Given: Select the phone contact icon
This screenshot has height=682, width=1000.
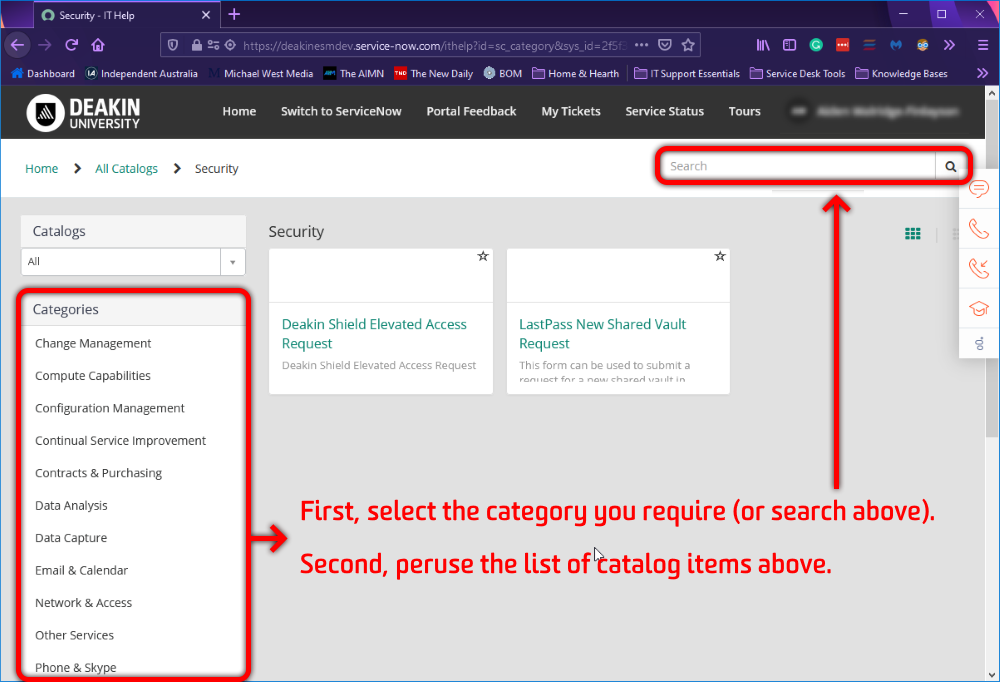Looking at the screenshot, I should click(x=978, y=228).
